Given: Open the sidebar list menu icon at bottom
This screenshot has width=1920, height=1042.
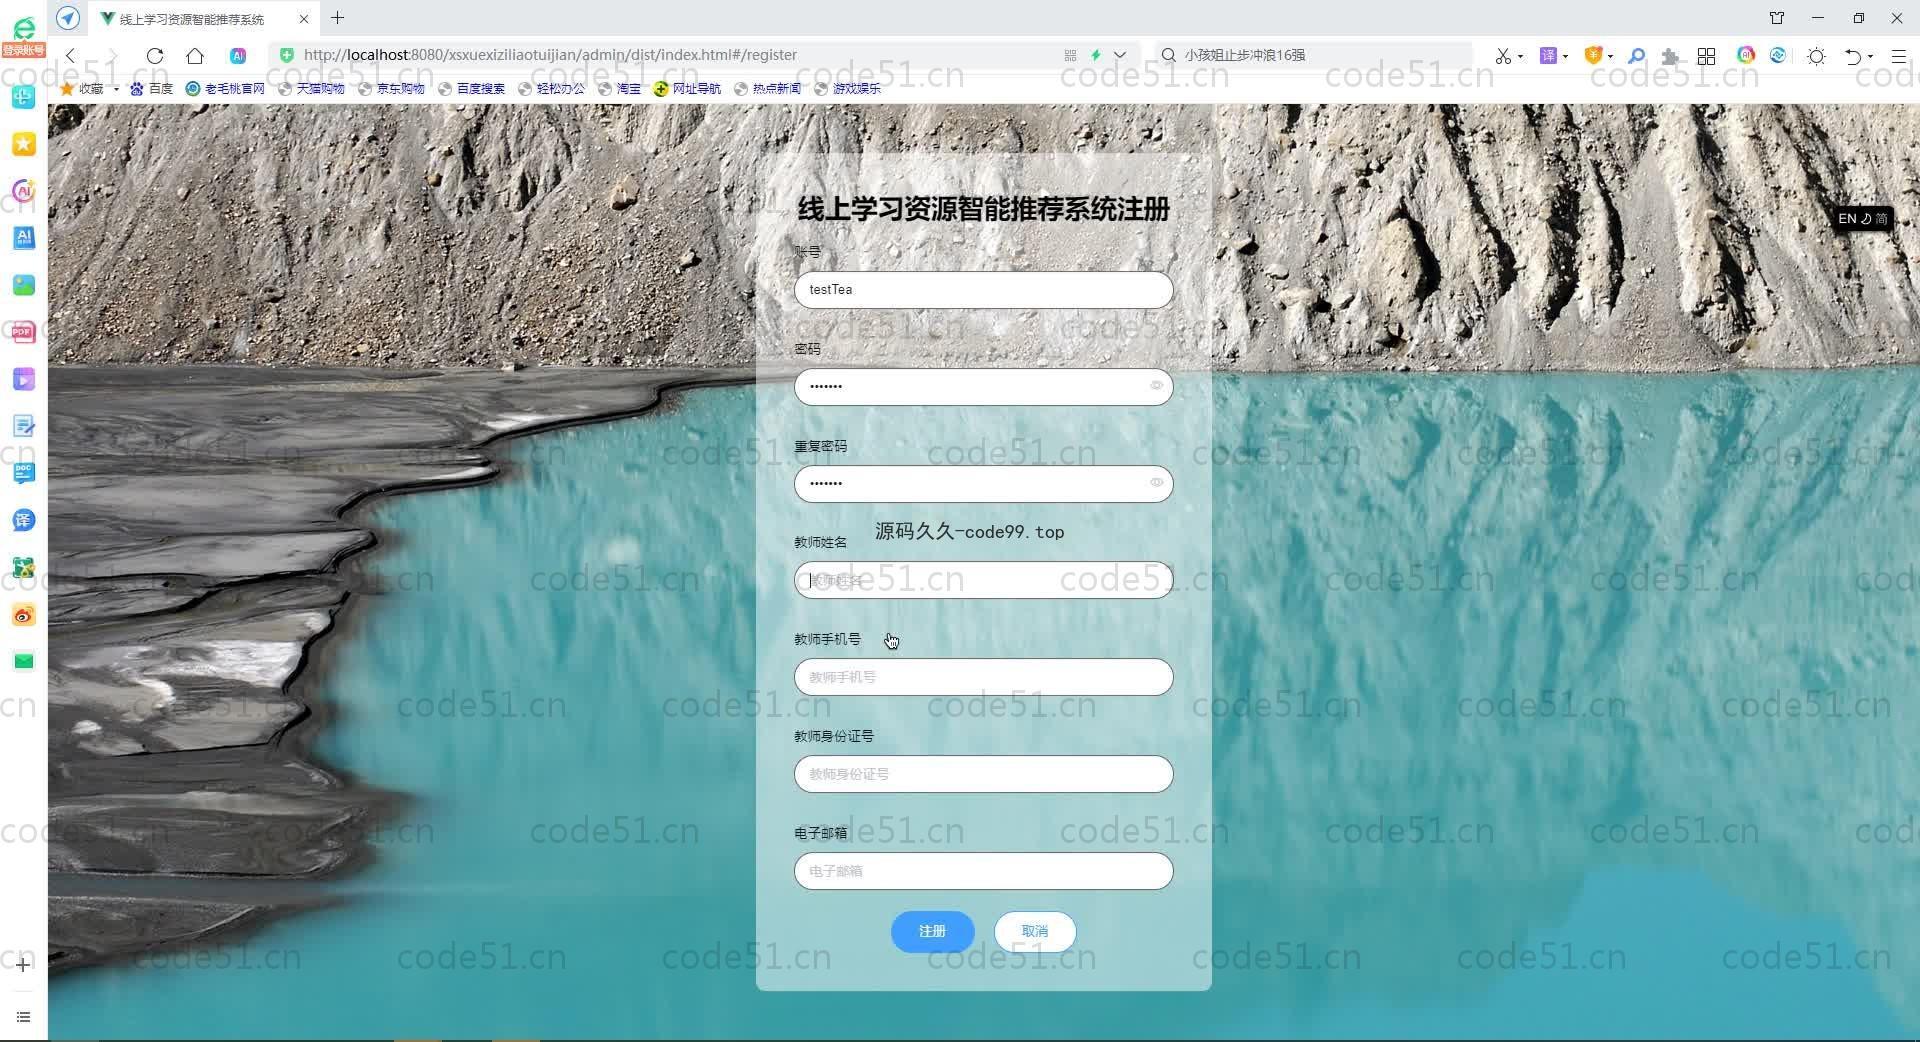Looking at the screenshot, I should (x=23, y=1017).
